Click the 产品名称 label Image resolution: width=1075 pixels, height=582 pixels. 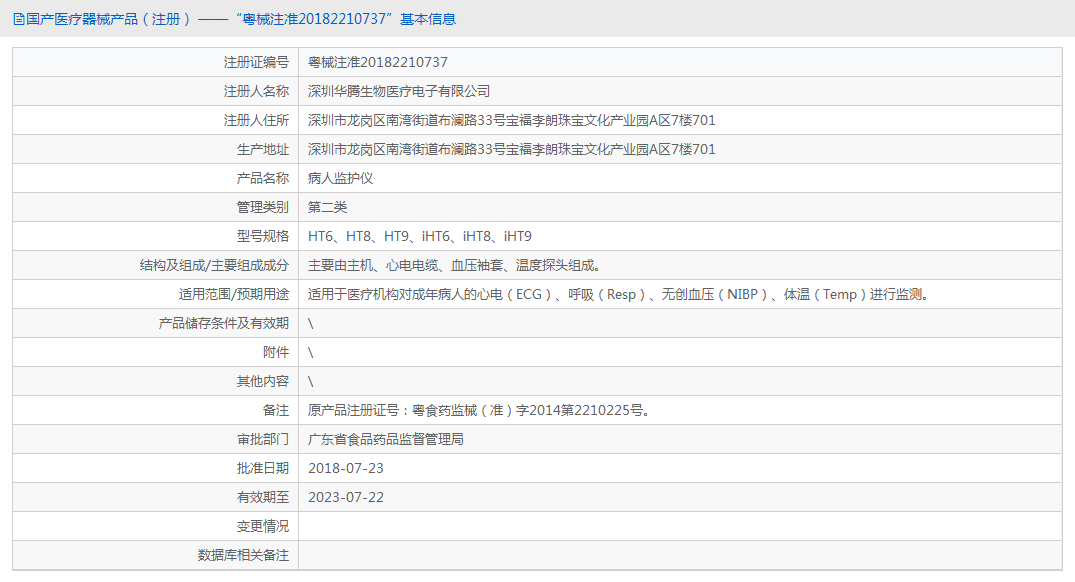[x=263, y=178]
